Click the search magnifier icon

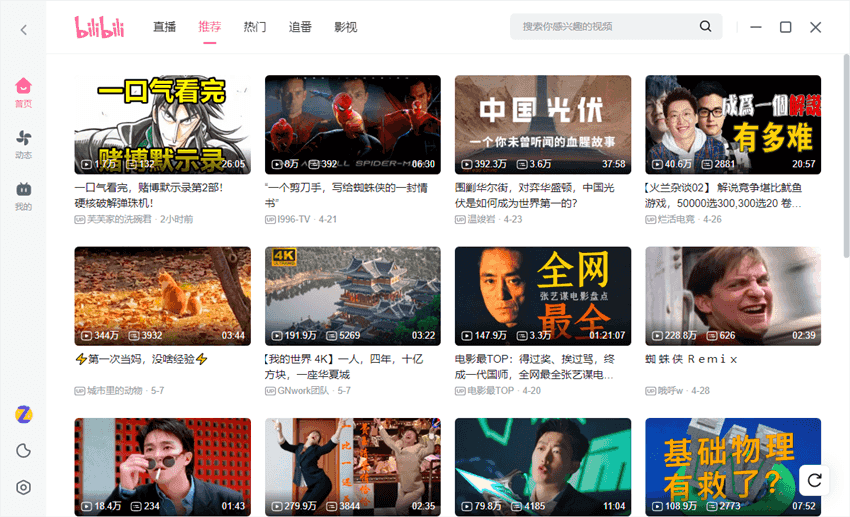point(705,26)
